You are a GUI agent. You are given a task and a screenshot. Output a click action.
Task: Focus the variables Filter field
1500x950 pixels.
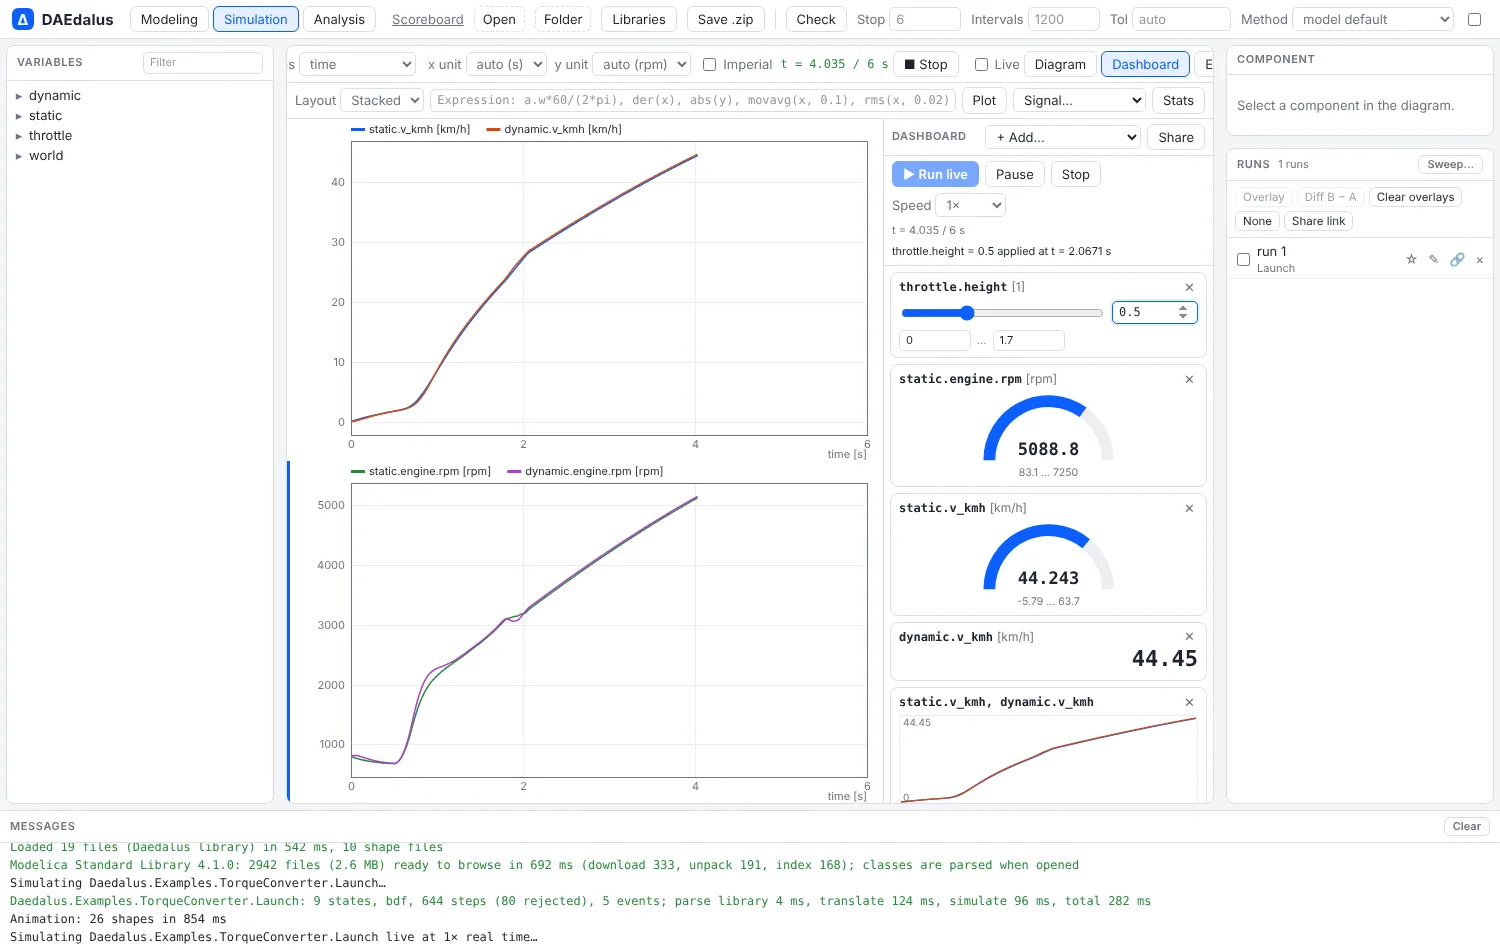[x=203, y=62]
